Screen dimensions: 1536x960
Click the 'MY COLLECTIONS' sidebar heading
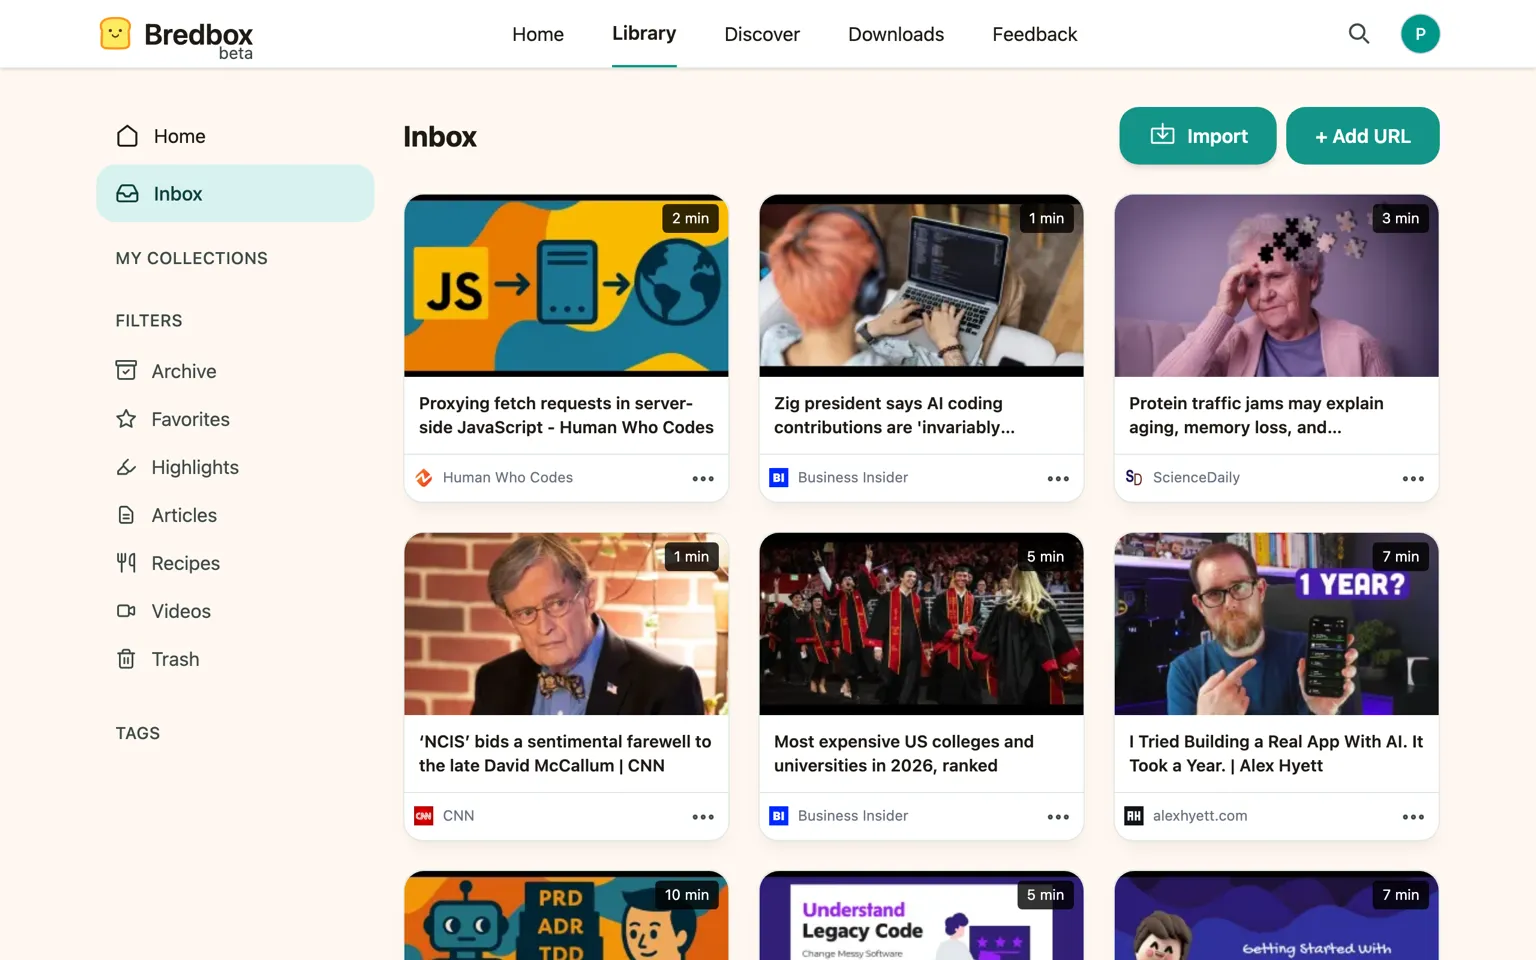coord(192,258)
